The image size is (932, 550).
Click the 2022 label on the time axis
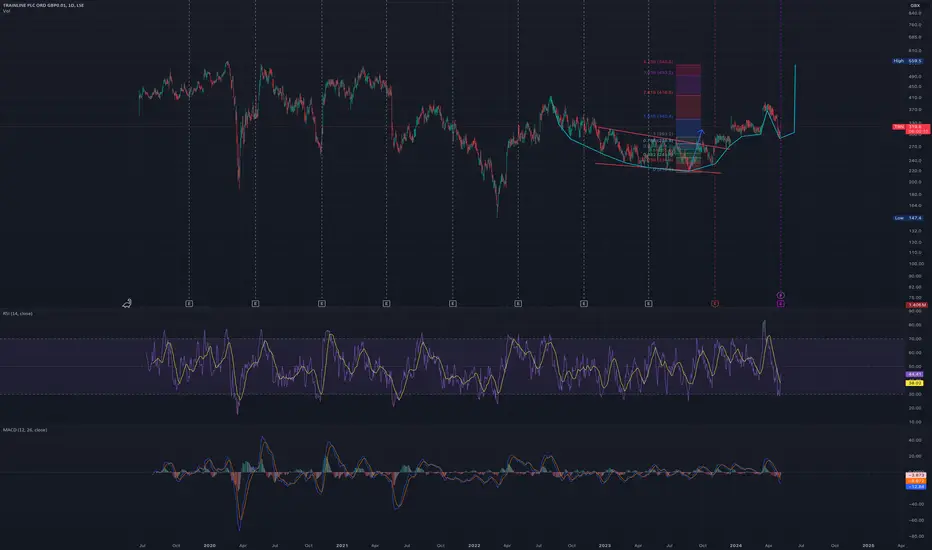click(x=474, y=545)
